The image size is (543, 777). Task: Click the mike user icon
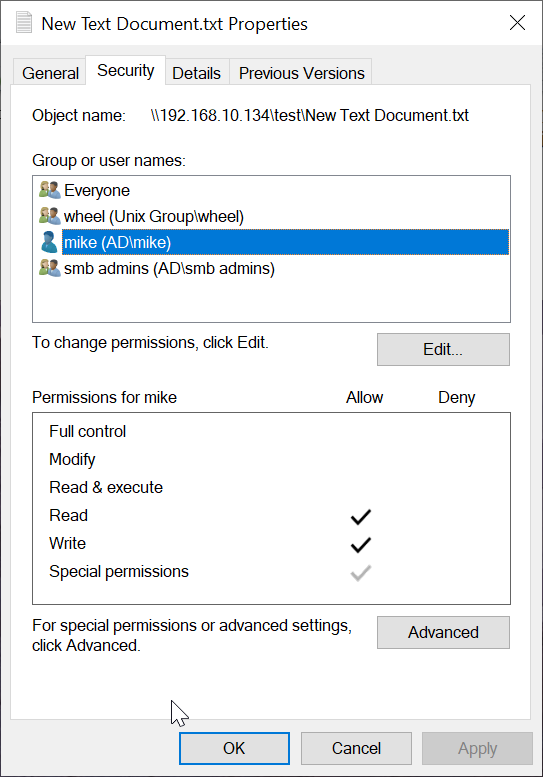50,242
